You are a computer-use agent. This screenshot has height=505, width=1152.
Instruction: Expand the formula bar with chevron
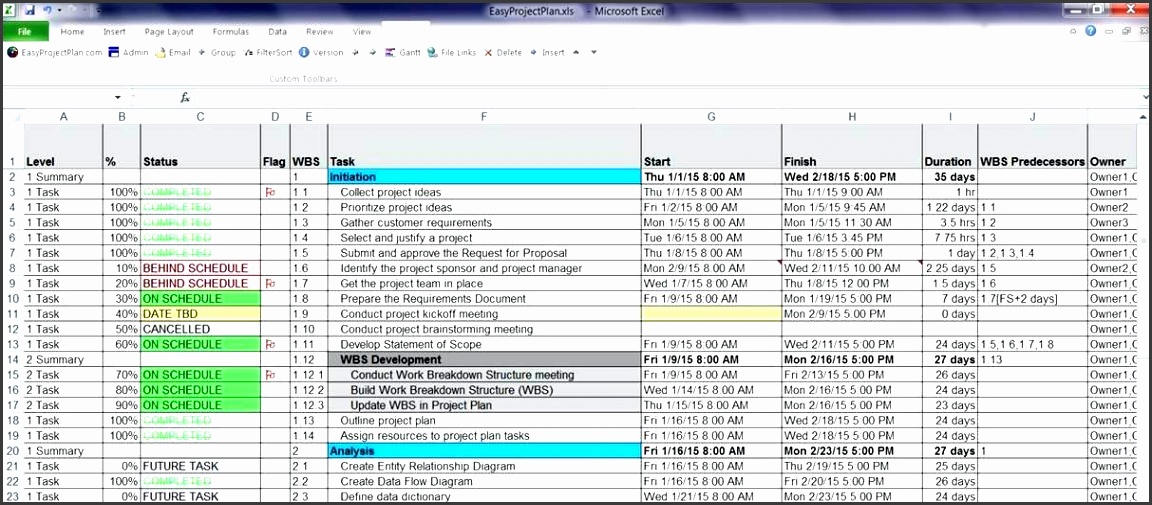[x=1145, y=97]
